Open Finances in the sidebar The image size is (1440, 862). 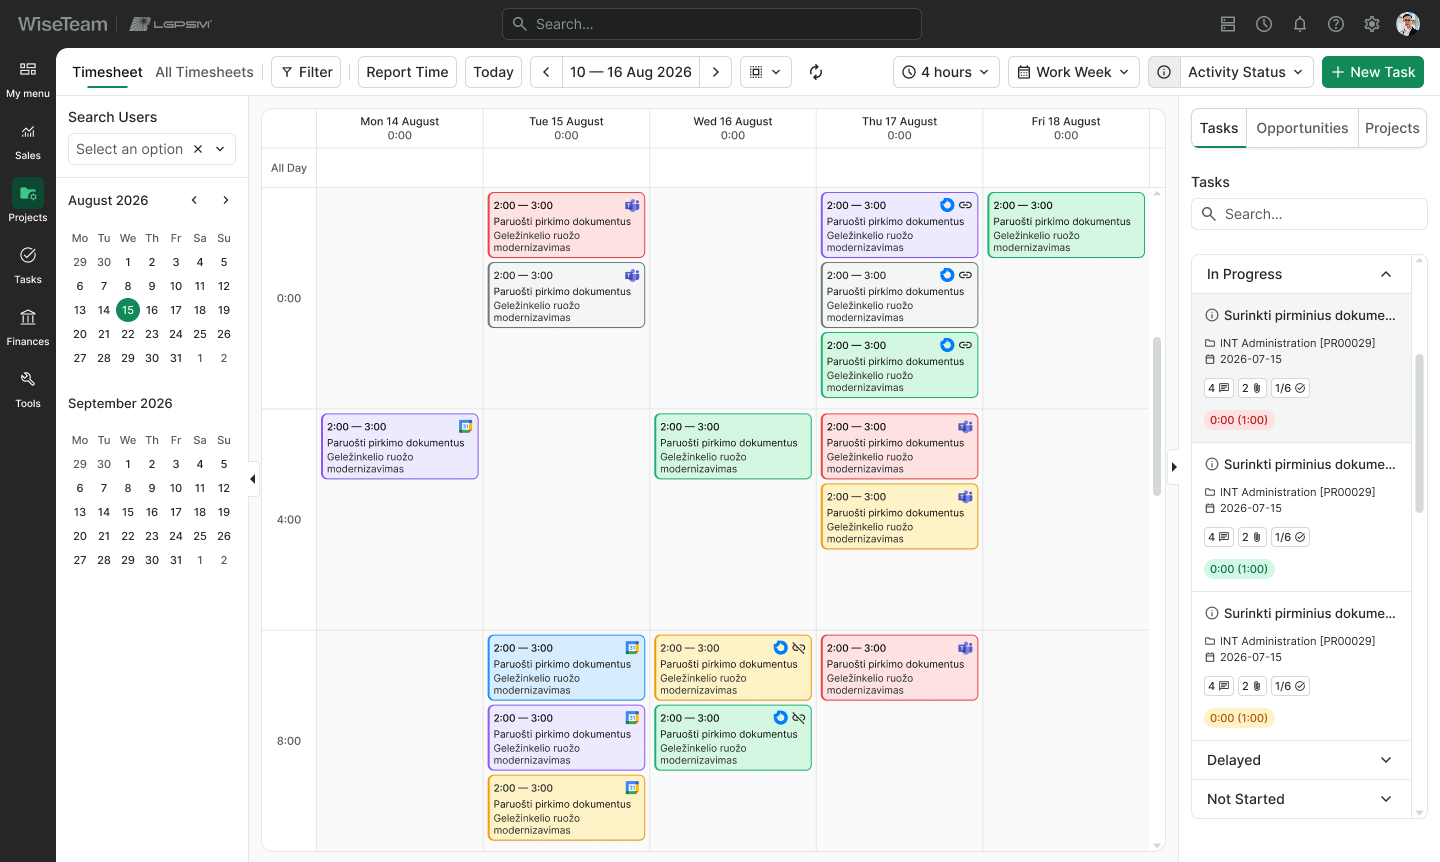(x=28, y=328)
